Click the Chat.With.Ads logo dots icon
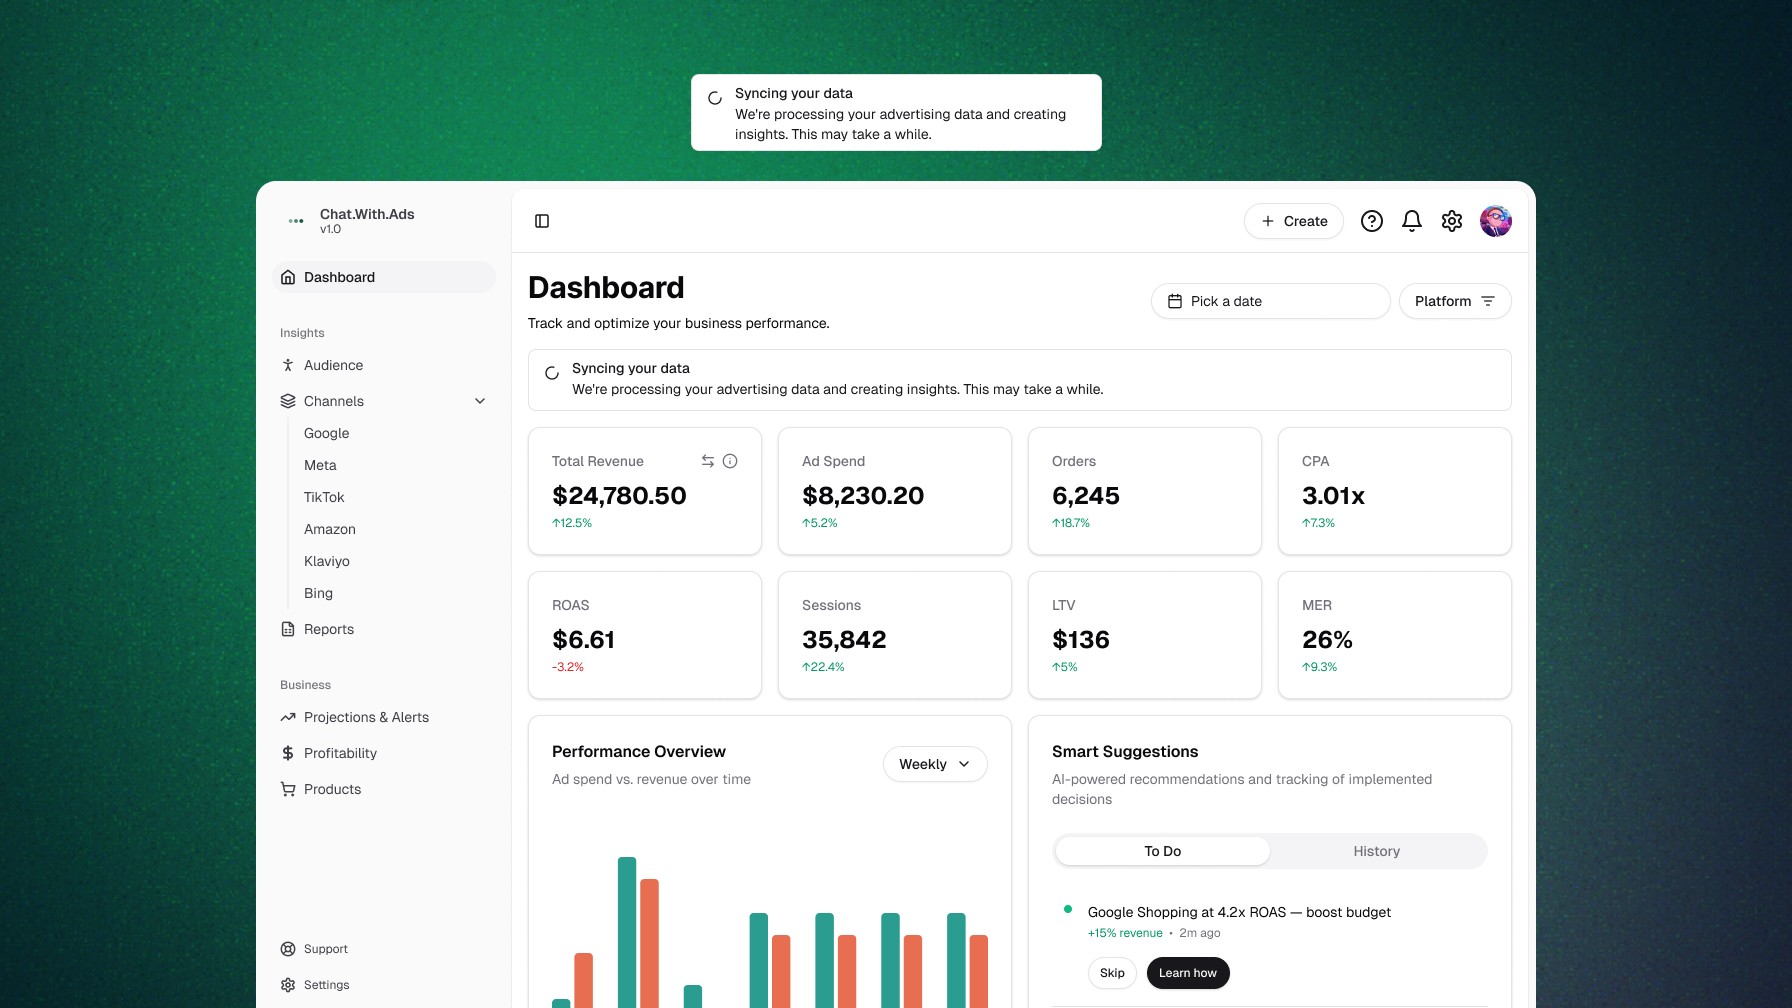Image resolution: width=1792 pixels, height=1008 pixels. pos(296,221)
